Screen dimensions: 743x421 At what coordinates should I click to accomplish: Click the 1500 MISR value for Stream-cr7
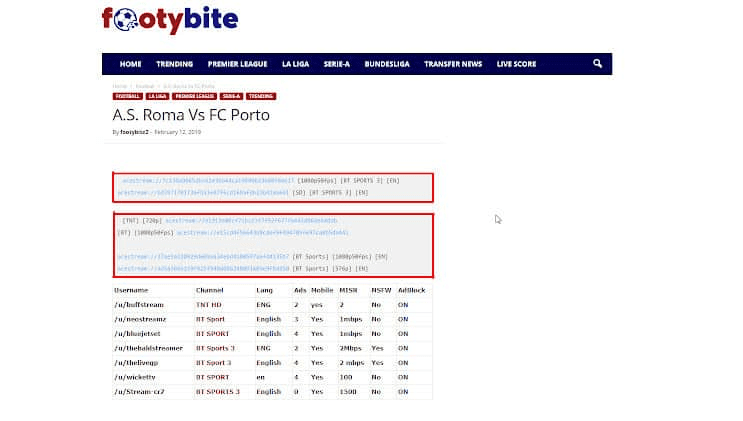(348, 392)
